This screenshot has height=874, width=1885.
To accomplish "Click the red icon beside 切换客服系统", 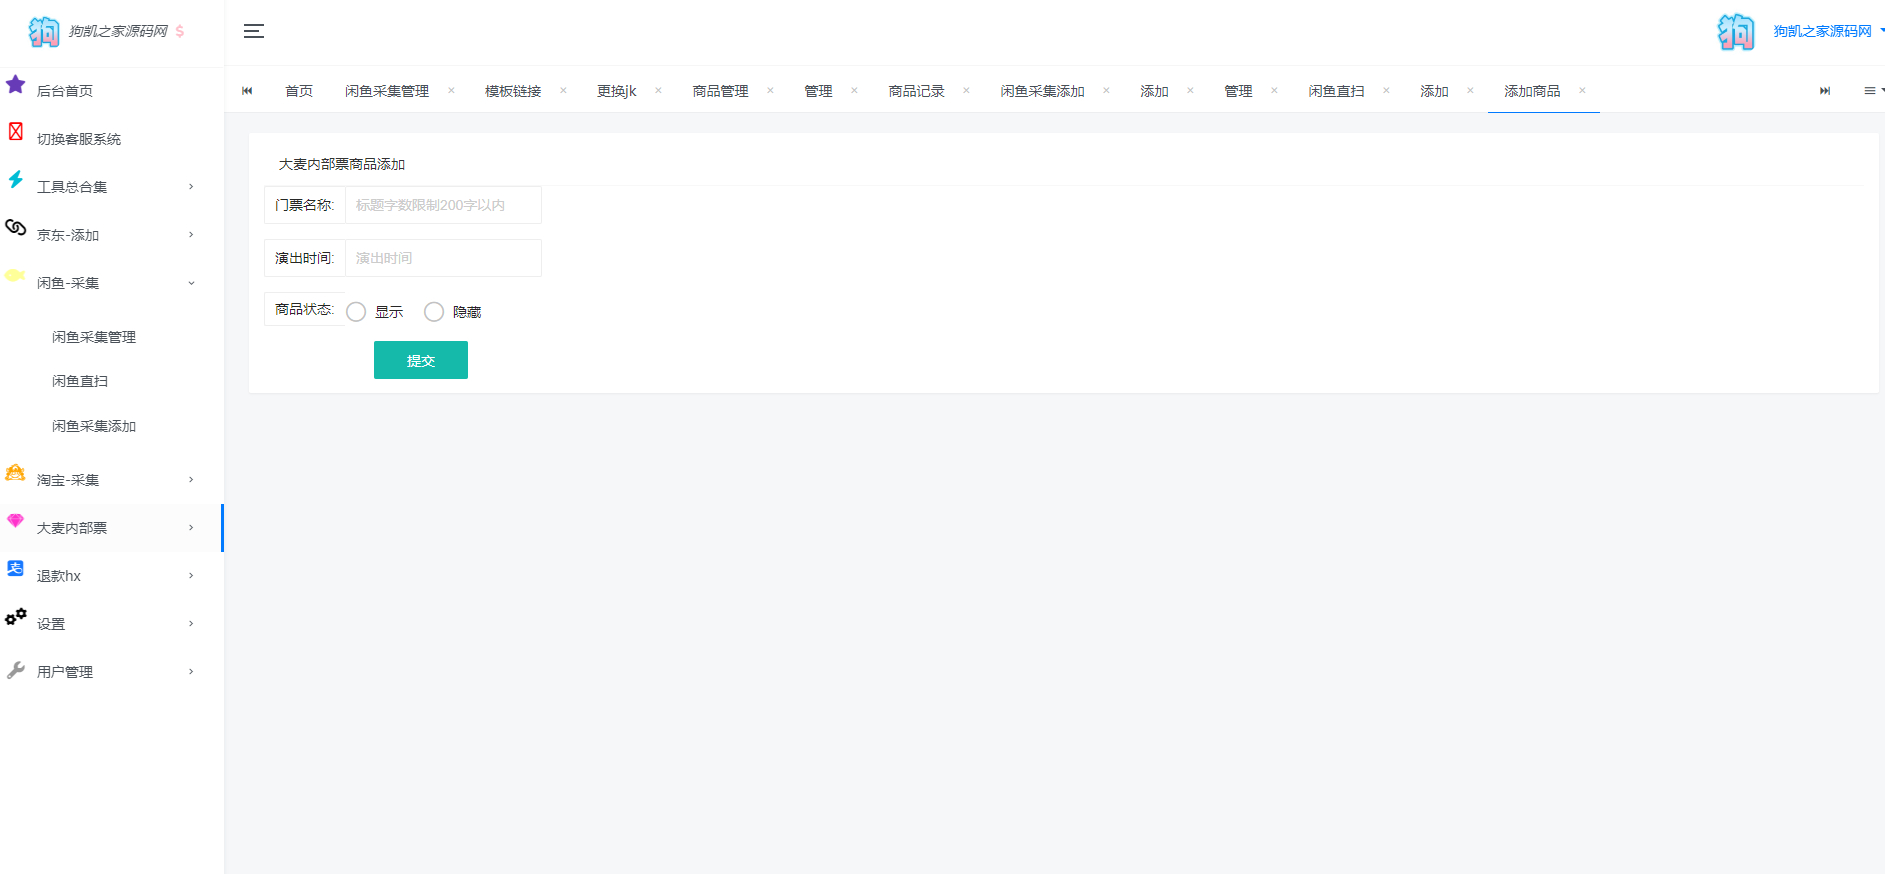I will coord(16,131).
